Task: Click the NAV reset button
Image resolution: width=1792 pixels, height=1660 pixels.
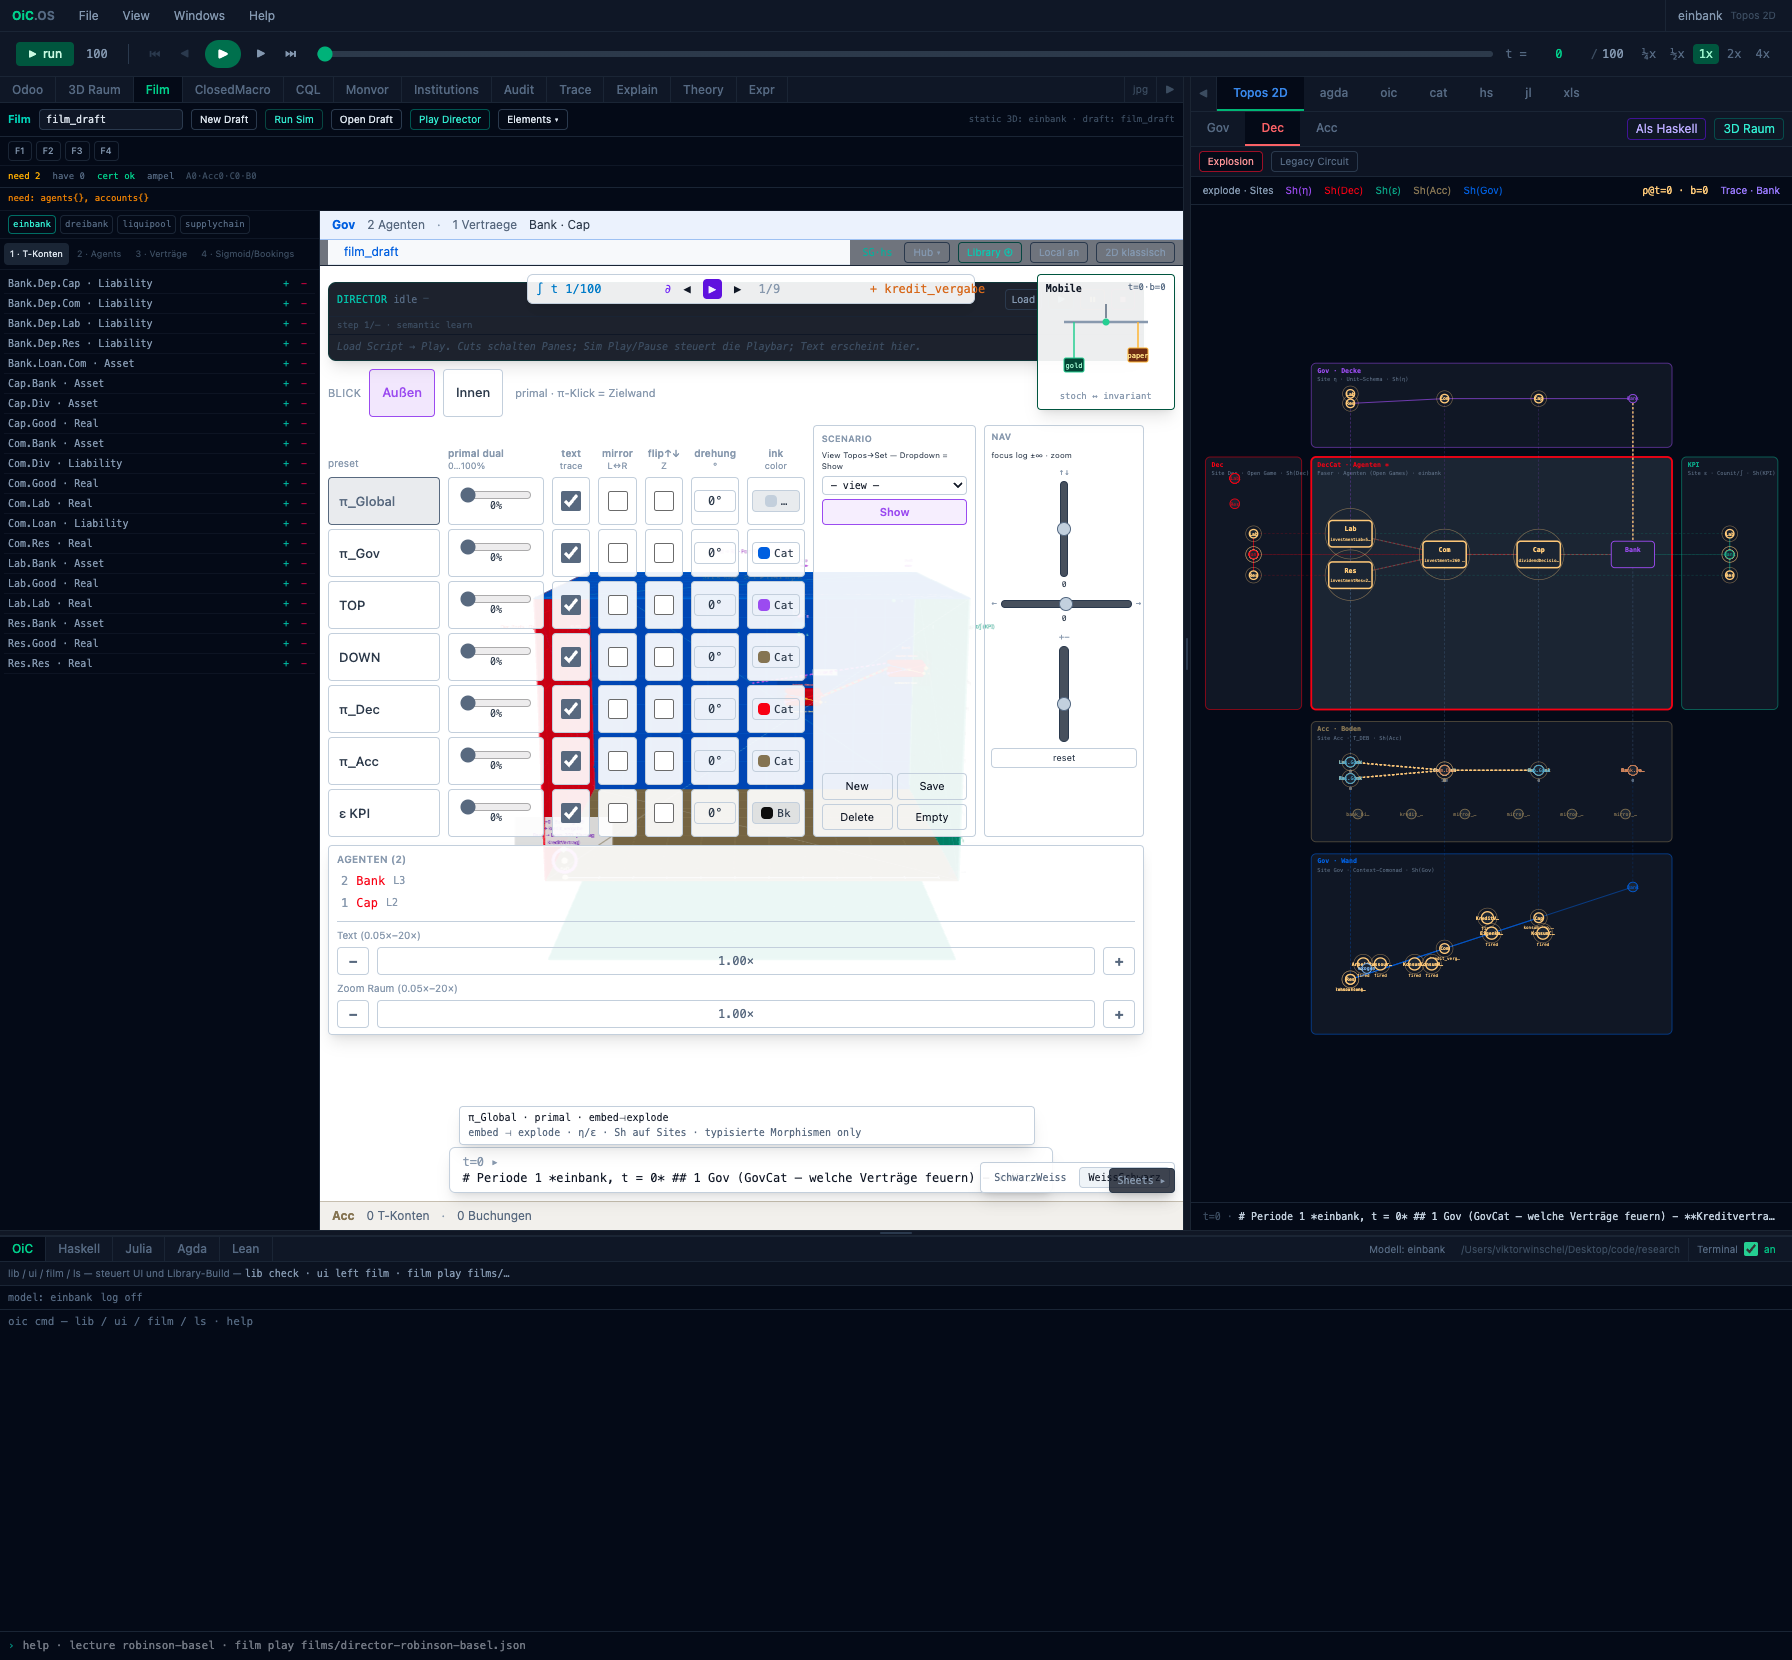Action: [x=1063, y=758]
